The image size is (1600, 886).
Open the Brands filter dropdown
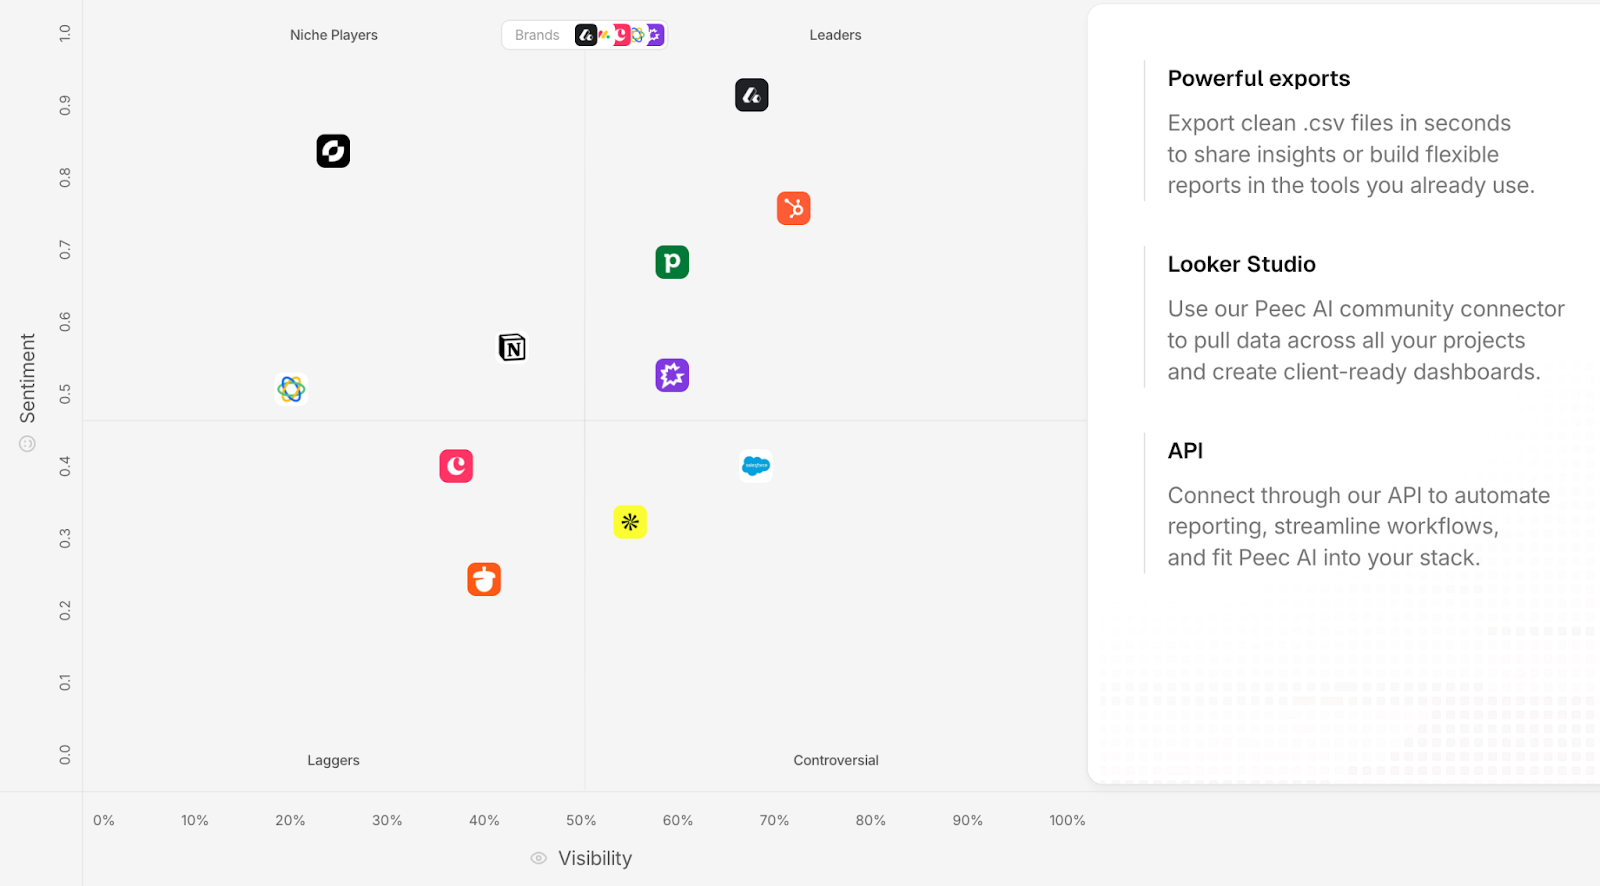coord(584,35)
